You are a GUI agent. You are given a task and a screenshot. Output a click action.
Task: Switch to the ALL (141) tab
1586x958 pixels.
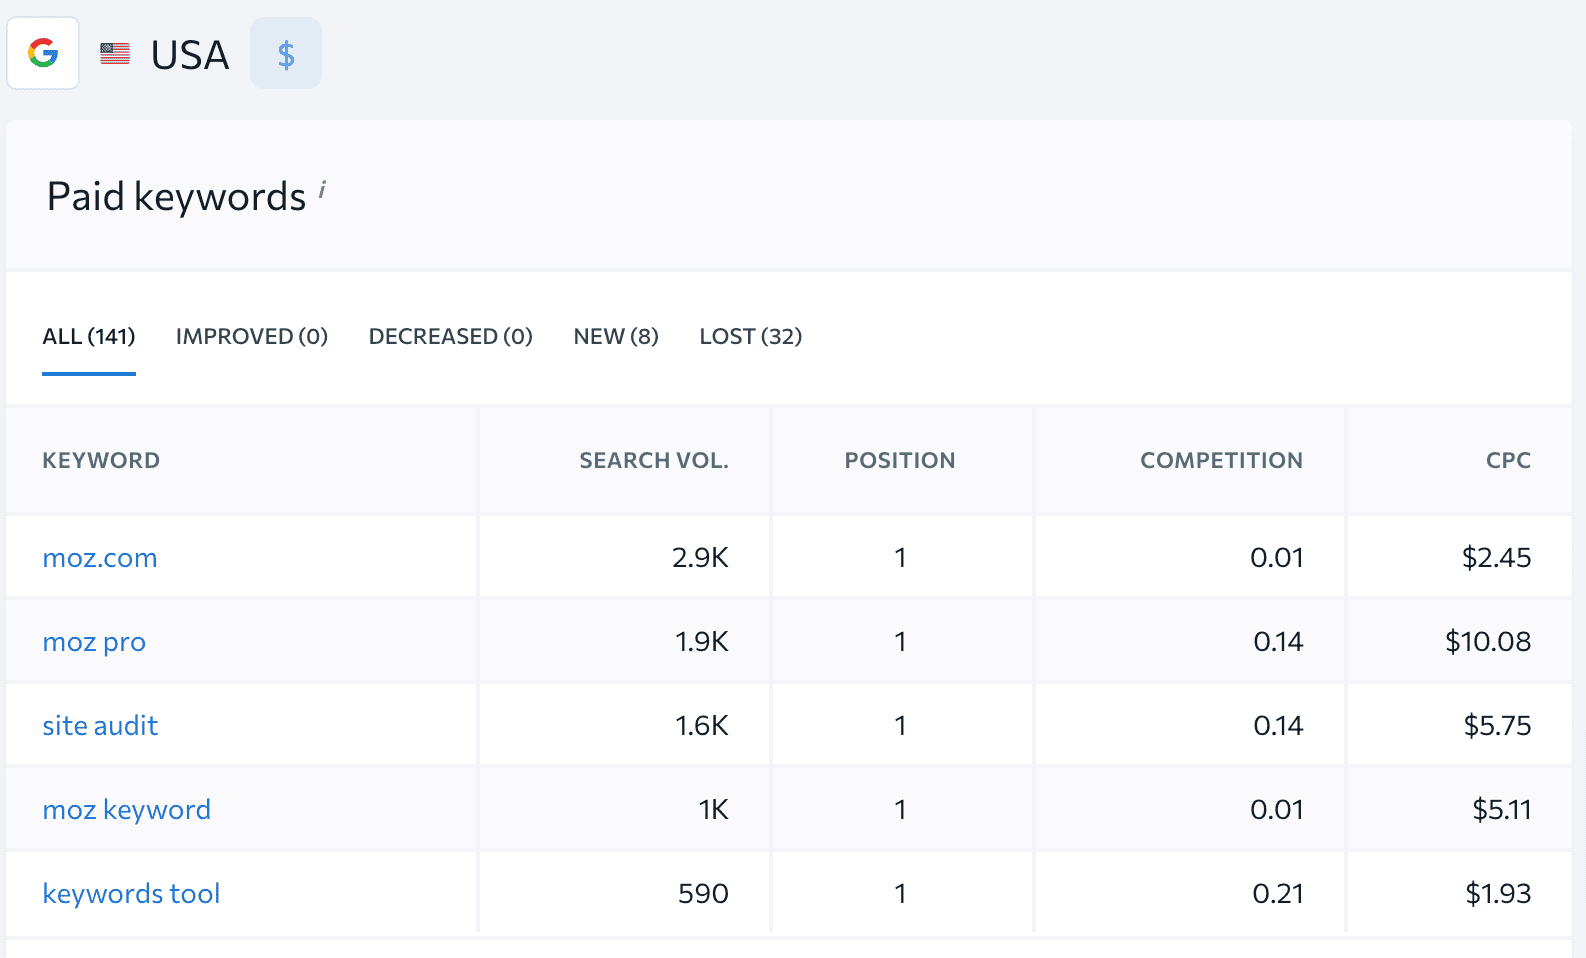[x=89, y=336]
